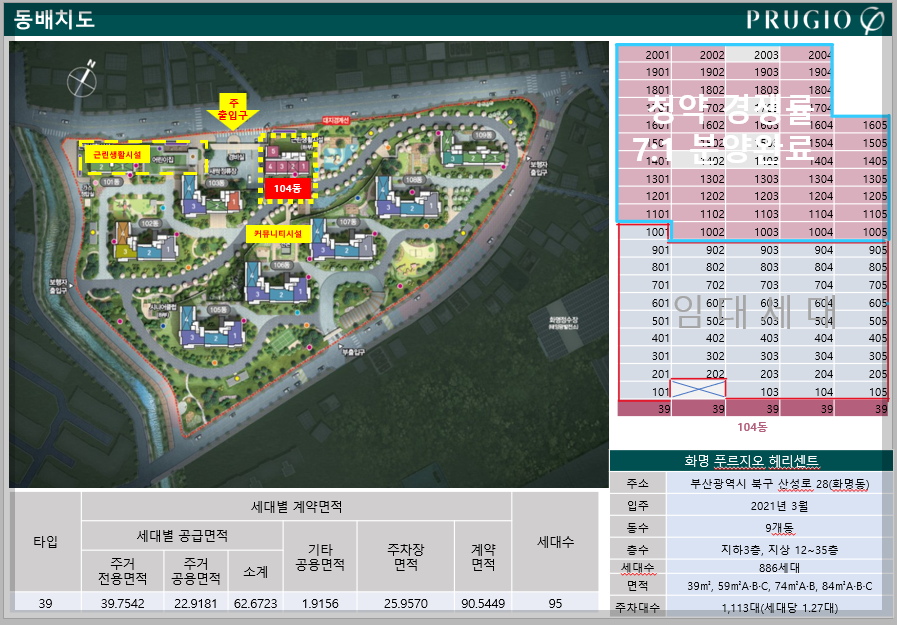Click the 타입 column header
Image resolution: width=897 pixels, height=625 pixels.
point(46,541)
